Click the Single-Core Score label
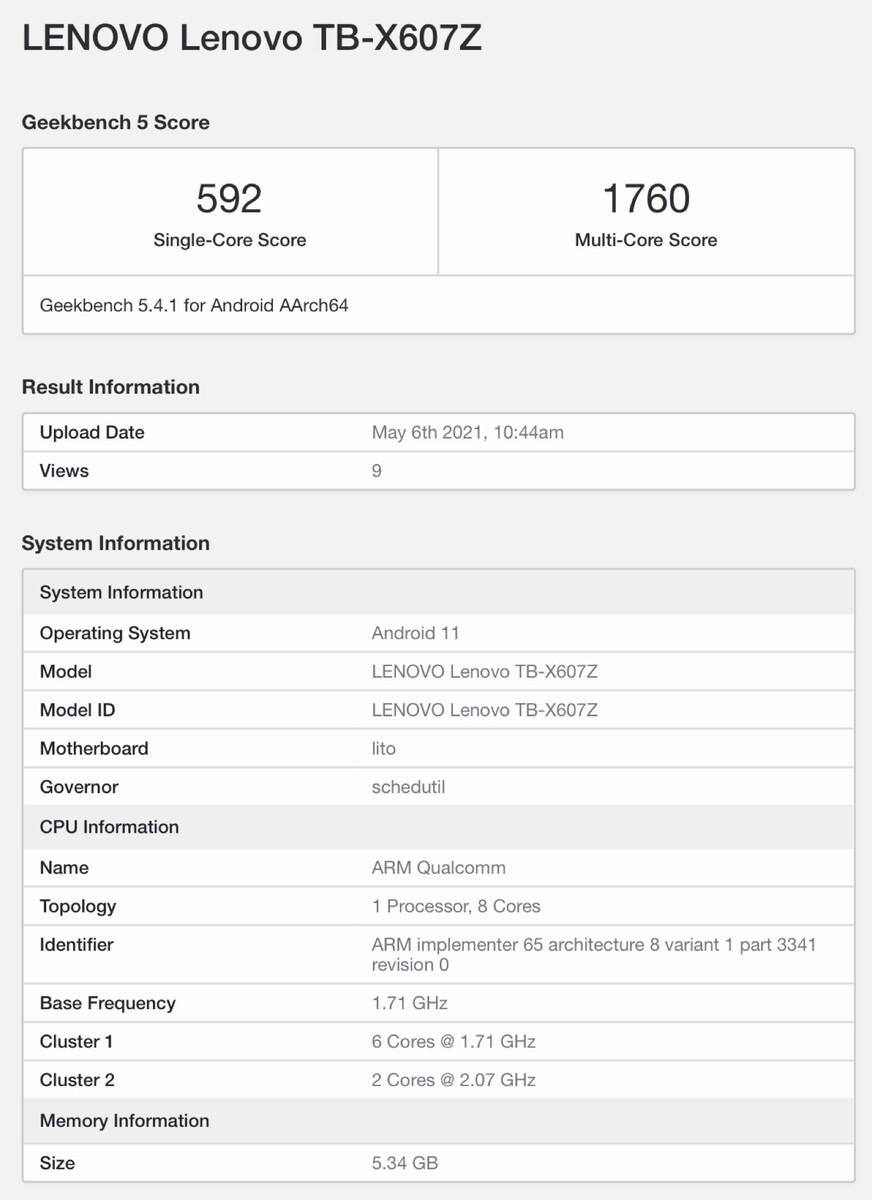872x1200 pixels. [229, 240]
